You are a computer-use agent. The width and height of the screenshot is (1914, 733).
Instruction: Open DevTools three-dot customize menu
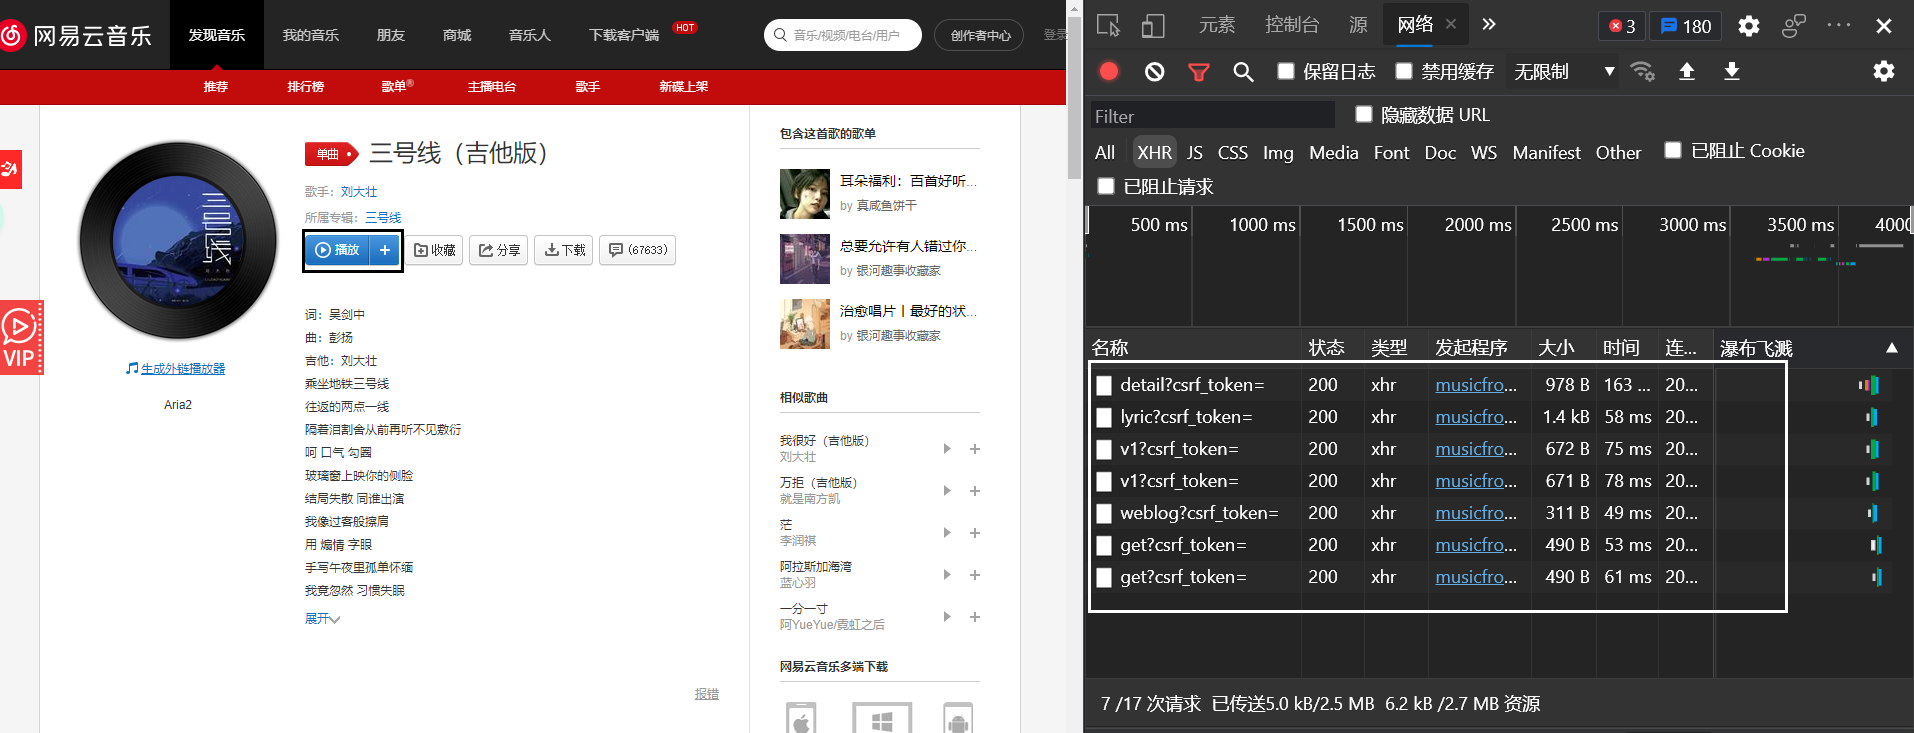tap(1839, 25)
